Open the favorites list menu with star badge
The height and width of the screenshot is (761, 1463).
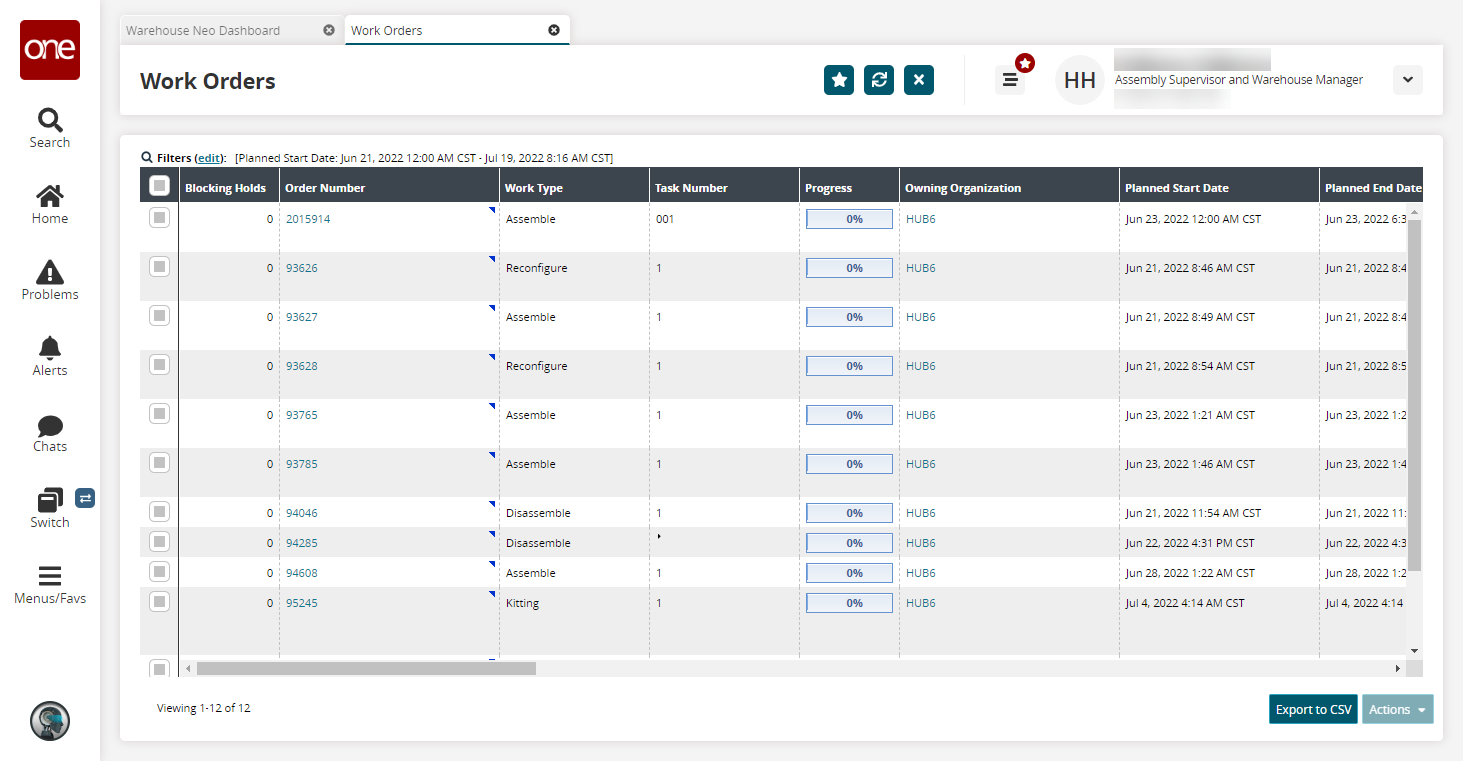tap(1010, 80)
